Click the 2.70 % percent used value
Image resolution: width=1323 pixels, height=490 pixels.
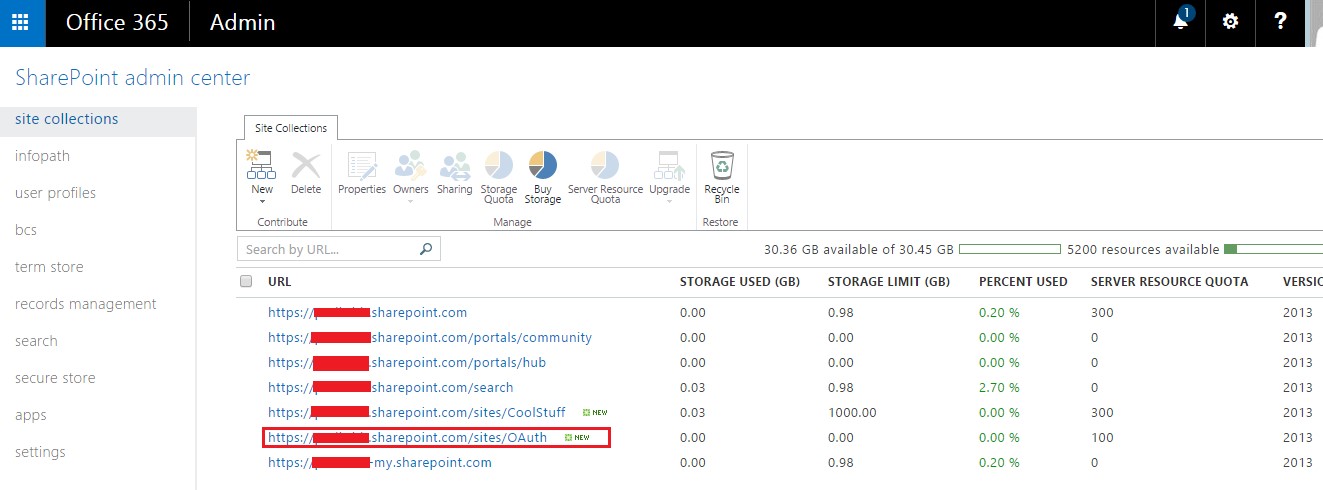(x=999, y=387)
